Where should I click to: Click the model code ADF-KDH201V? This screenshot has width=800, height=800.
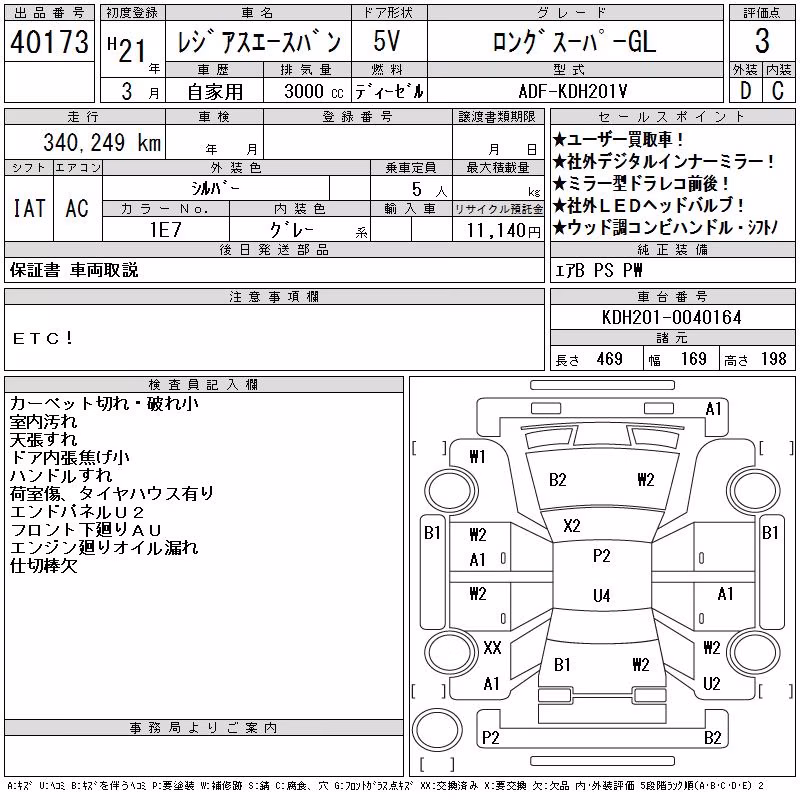(572, 91)
